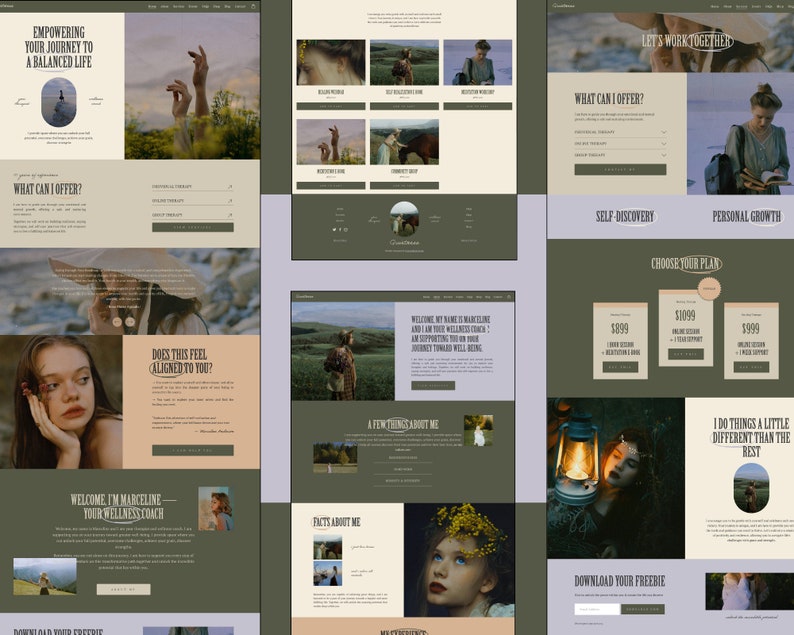Click the Facts About Me heading
This screenshot has width=794, height=635.
click(x=336, y=522)
